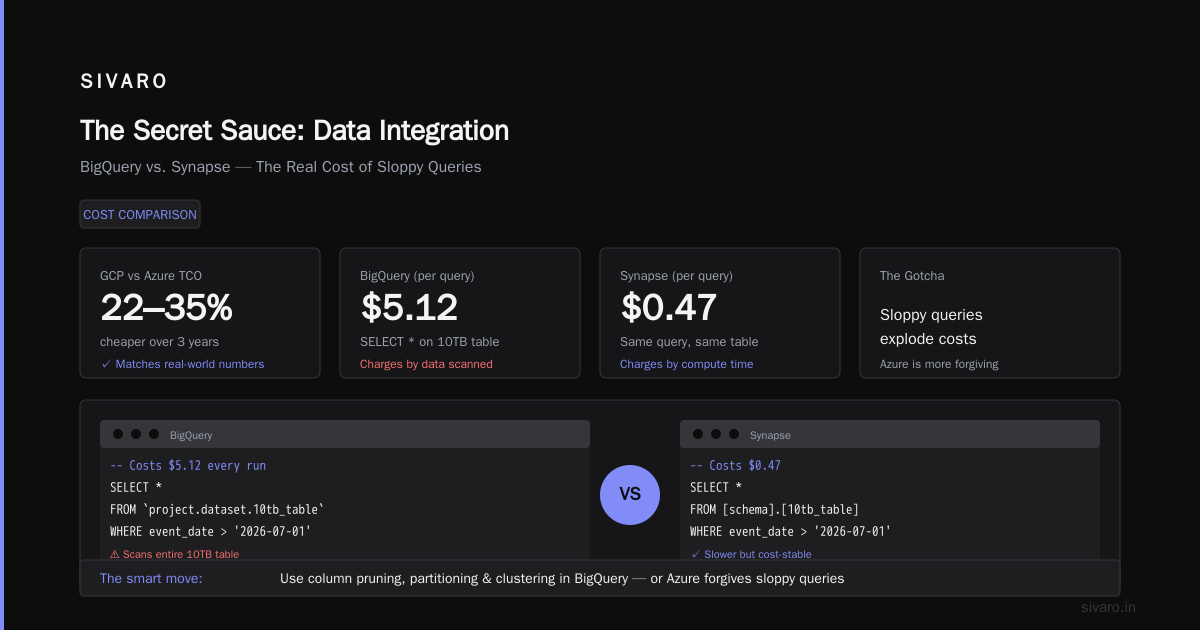Open the sivaro.in link
Screen dimensions: 1200x630
coord(1108,607)
